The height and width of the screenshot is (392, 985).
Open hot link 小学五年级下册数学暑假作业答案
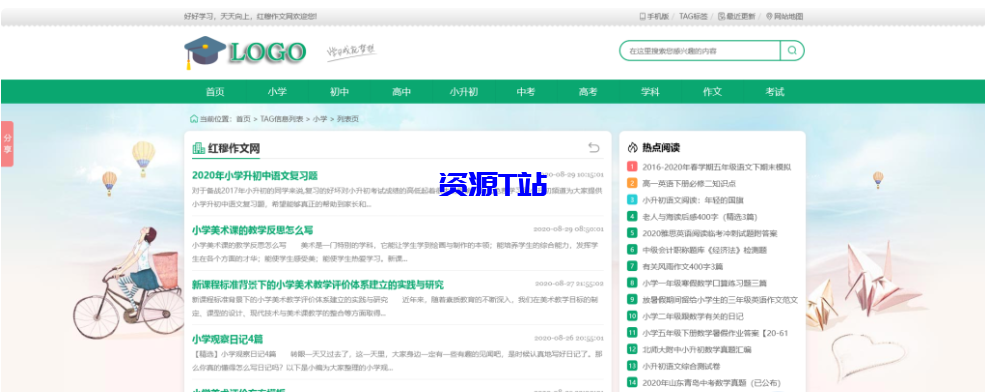point(715,333)
